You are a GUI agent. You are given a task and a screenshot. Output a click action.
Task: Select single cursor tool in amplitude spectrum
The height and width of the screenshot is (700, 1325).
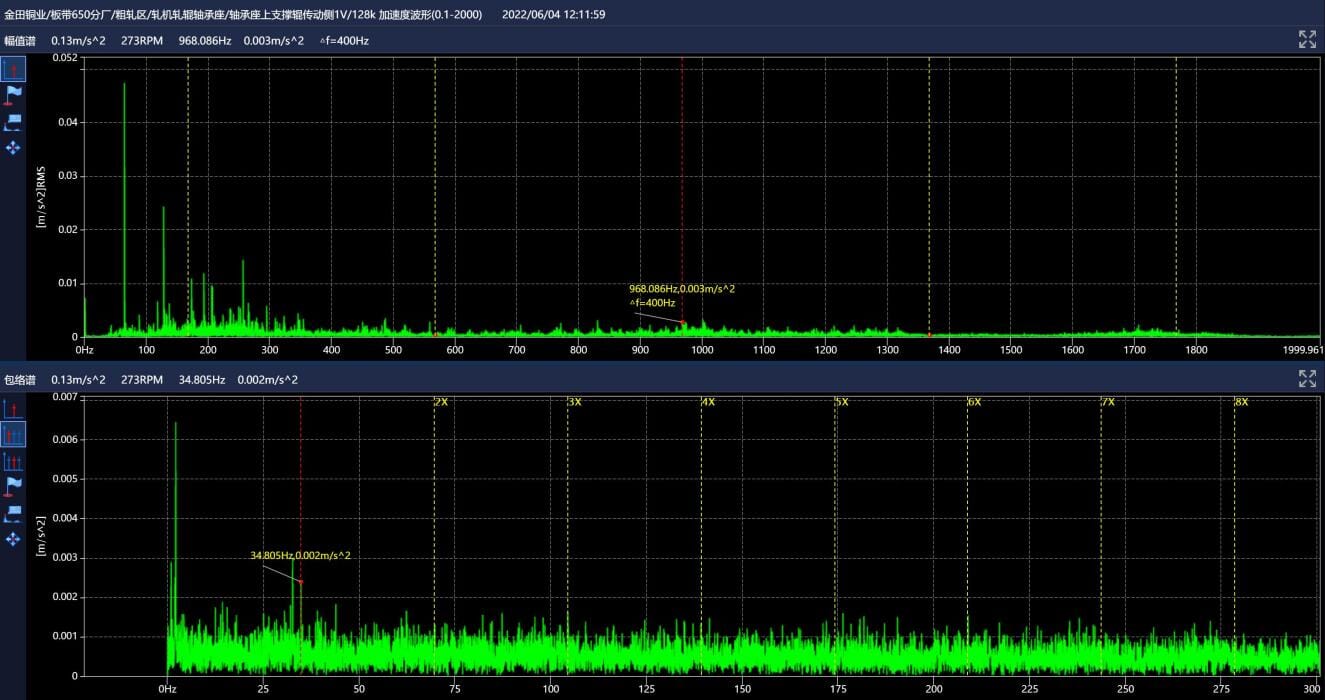pyautogui.click(x=13, y=69)
